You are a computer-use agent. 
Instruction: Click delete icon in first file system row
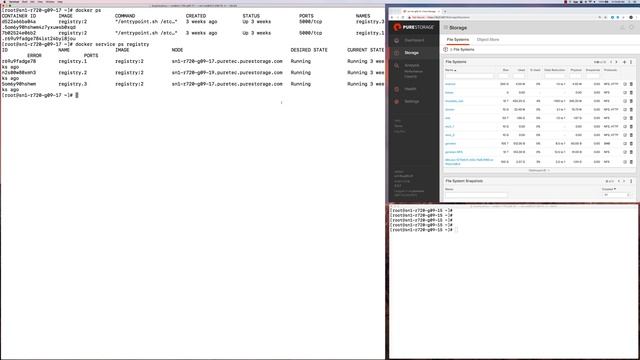(631, 84)
